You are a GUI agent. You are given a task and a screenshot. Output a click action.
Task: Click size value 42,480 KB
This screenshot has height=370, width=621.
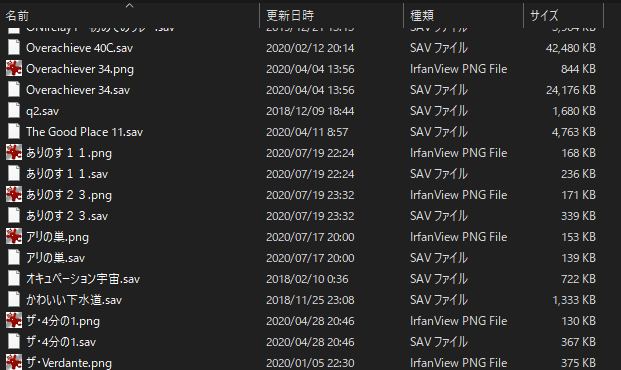(x=571, y=48)
